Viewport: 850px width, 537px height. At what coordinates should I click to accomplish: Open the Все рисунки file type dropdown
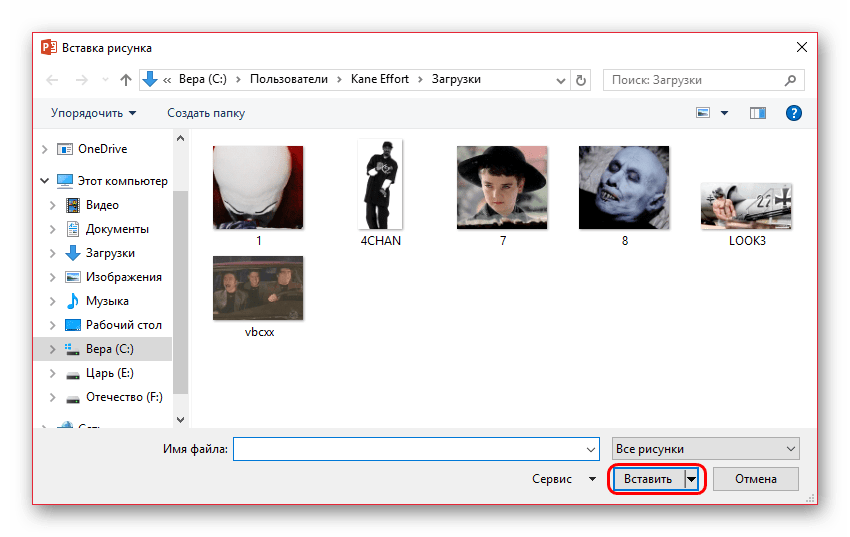705,449
